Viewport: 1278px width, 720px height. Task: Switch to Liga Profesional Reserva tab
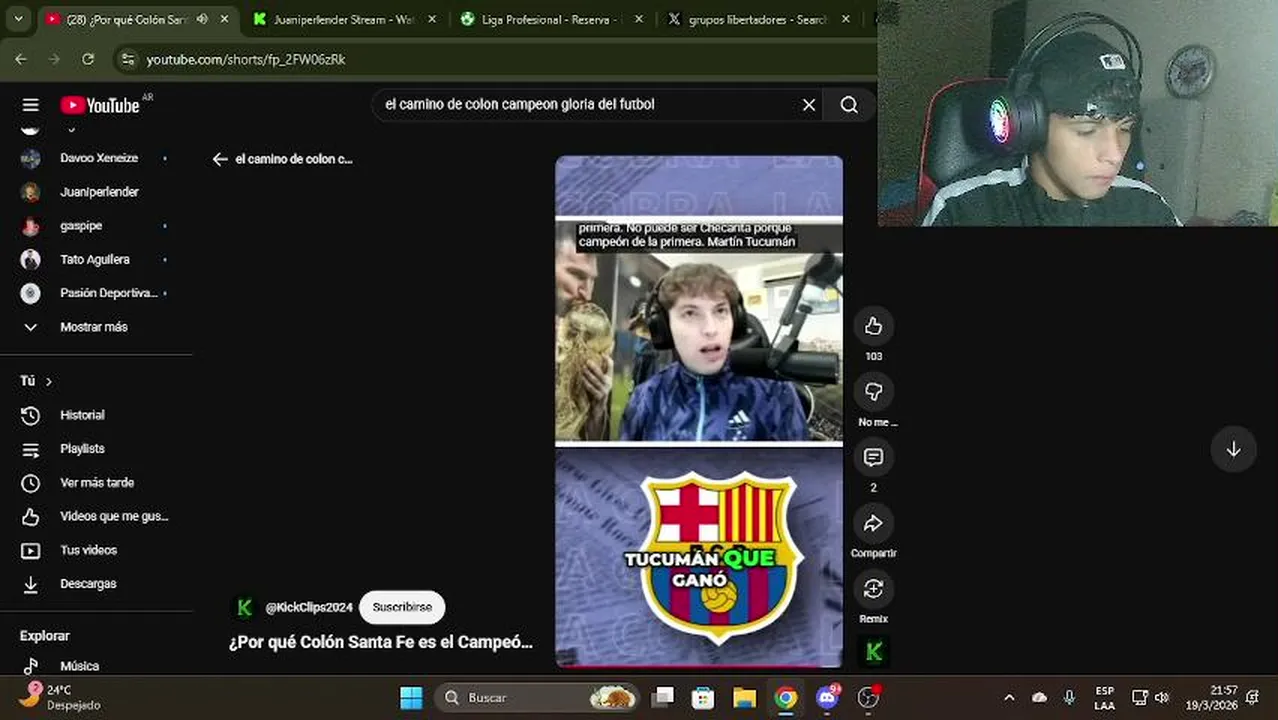[x=550, y=19]
